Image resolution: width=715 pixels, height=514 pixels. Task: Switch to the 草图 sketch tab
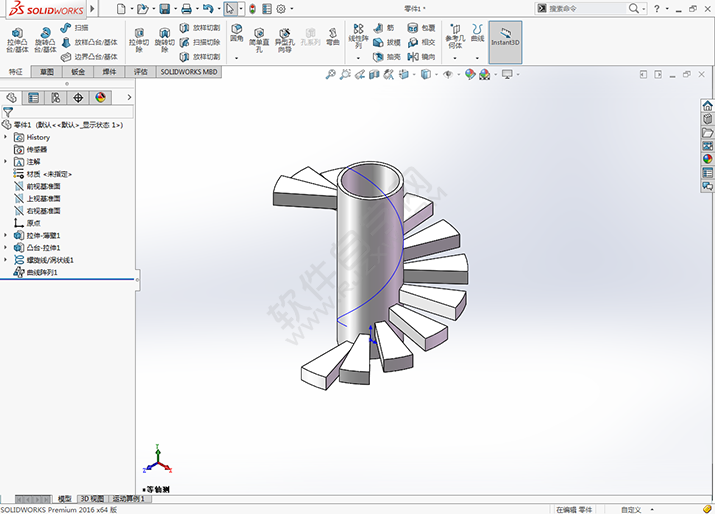(x=46, y=72)
